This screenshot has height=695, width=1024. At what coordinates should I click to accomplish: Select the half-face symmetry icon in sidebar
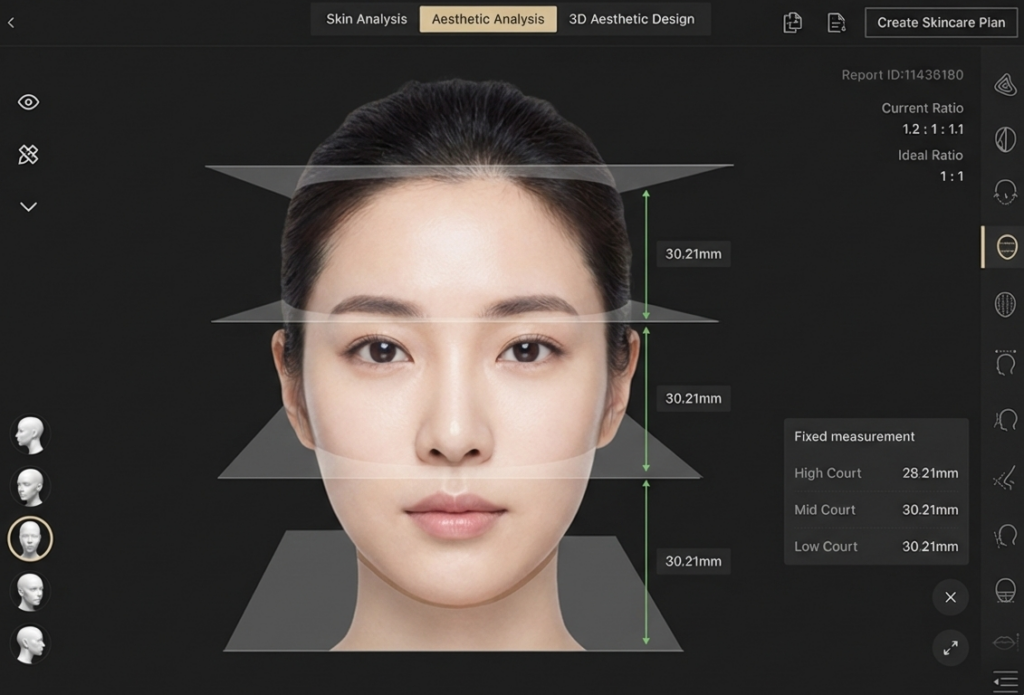click(x=1006, y=139)
